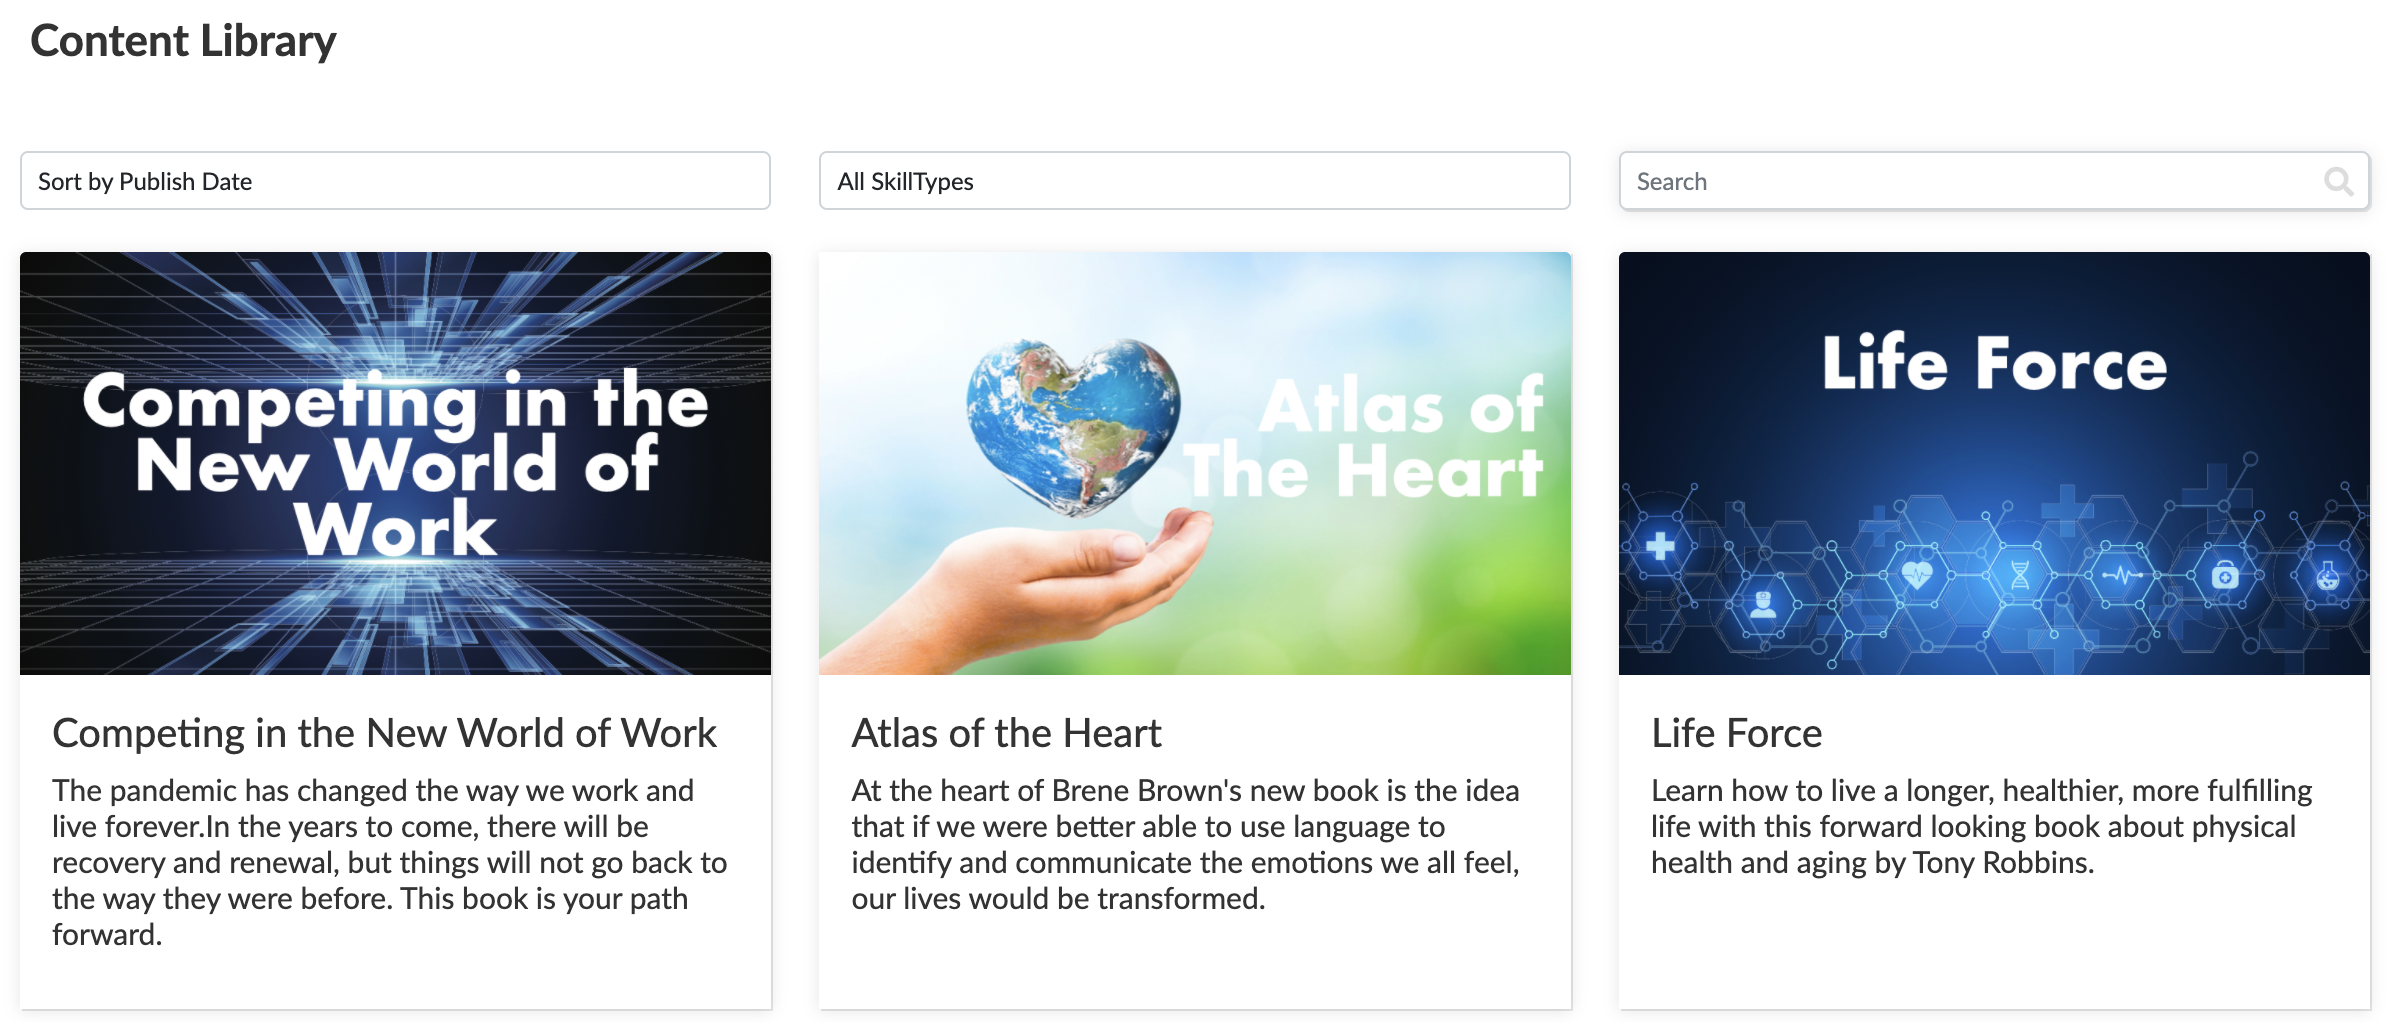Click the lab flask icon
The height and width of the screenshot is (1022, 2388).
[x=2328, y=576]
